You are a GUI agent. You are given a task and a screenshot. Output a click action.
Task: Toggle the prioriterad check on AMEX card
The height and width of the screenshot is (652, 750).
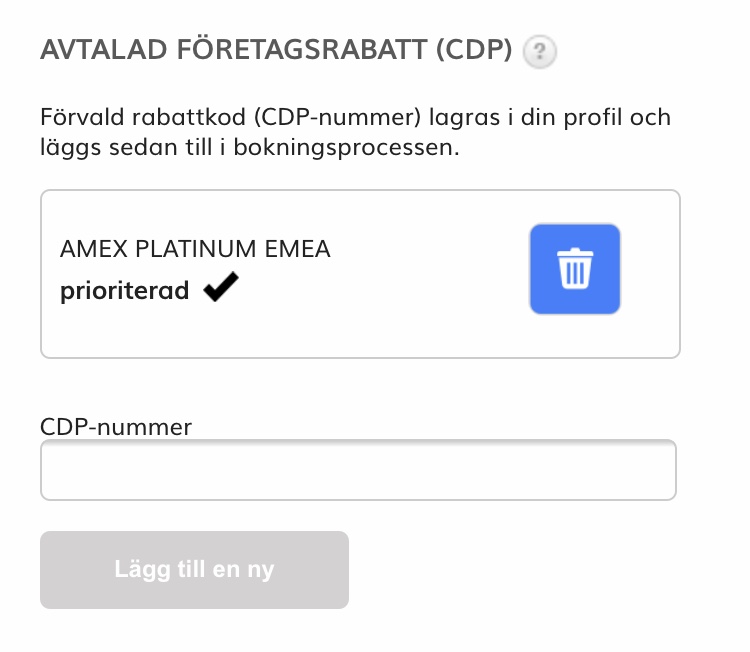(220, 290)
